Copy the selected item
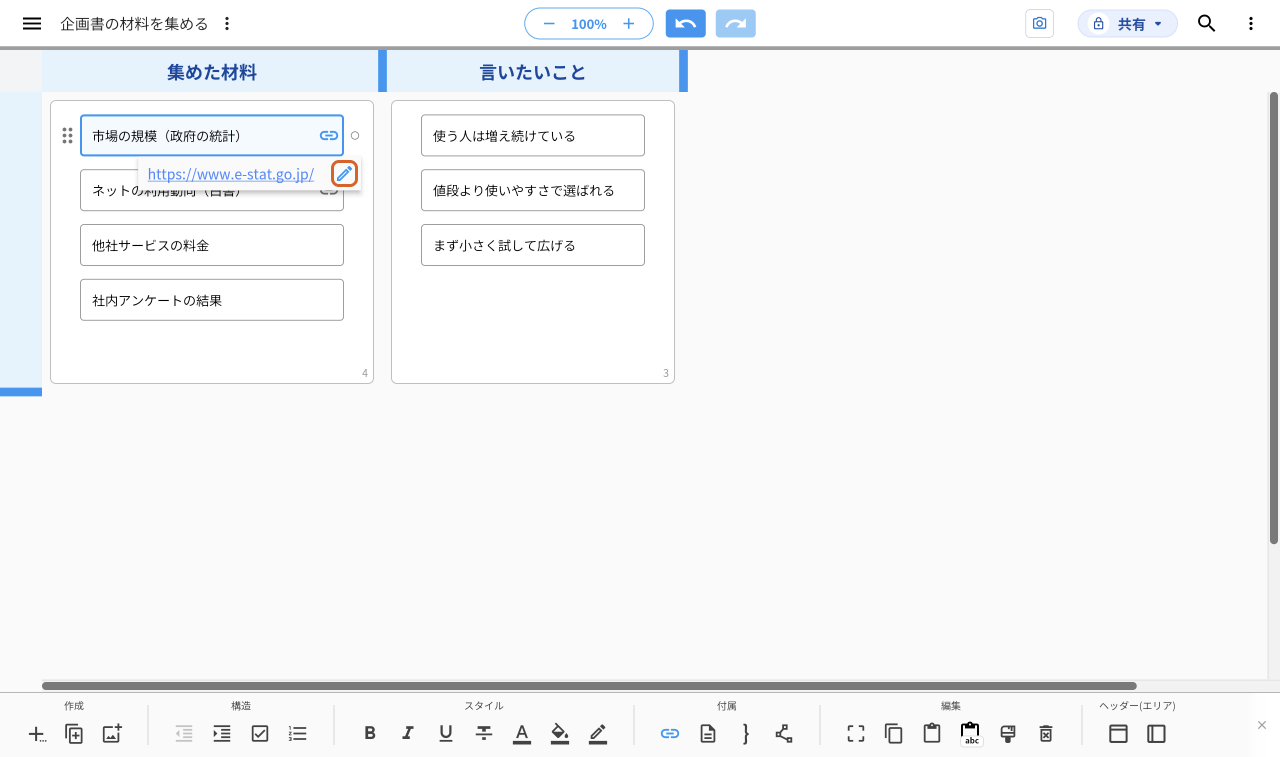1280x757 pixels. [x=894, y=734]
